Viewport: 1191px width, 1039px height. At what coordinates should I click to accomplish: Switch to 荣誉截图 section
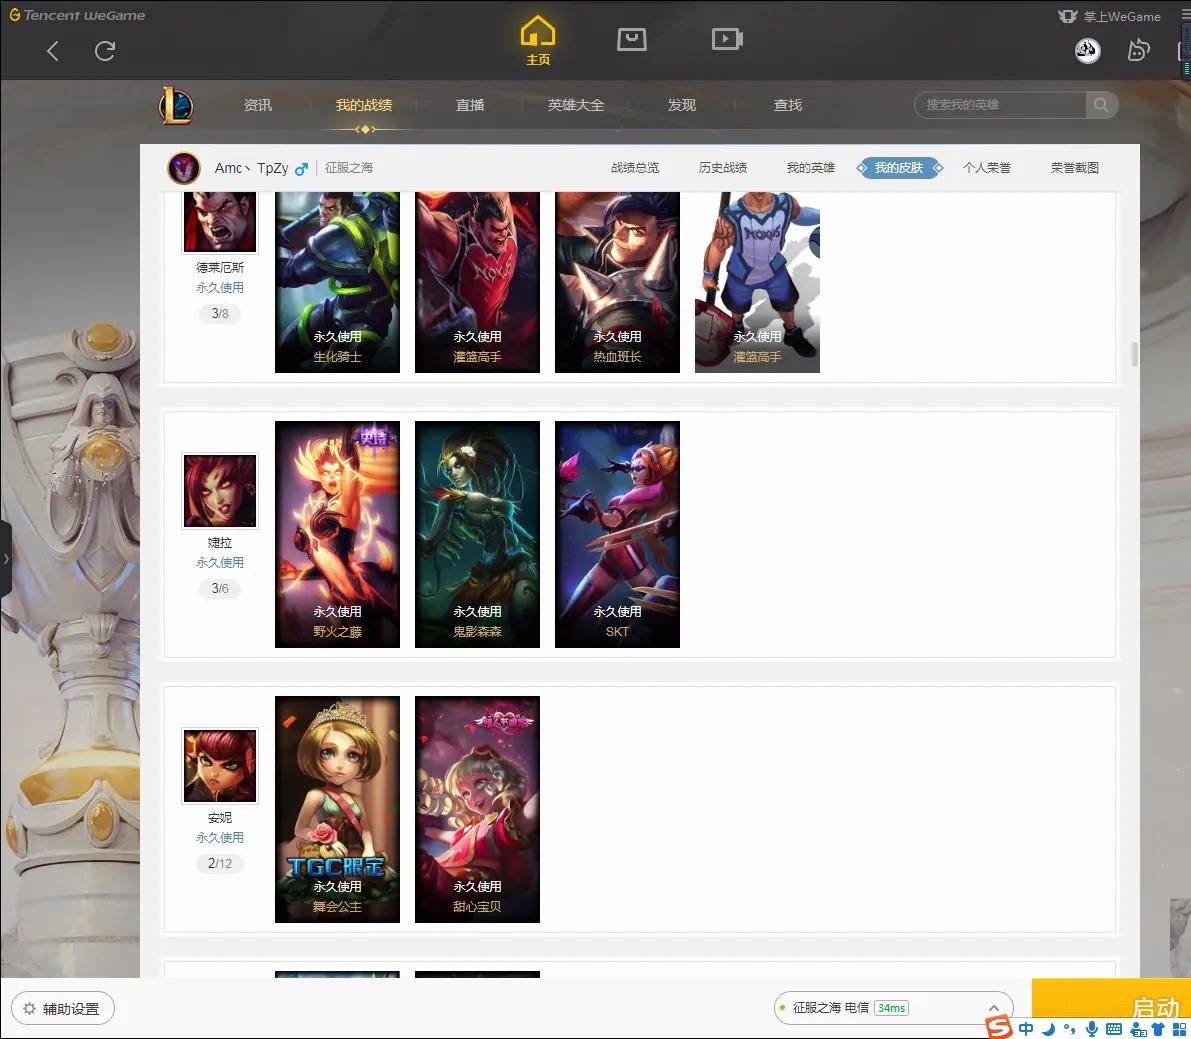click(1075, 168)
